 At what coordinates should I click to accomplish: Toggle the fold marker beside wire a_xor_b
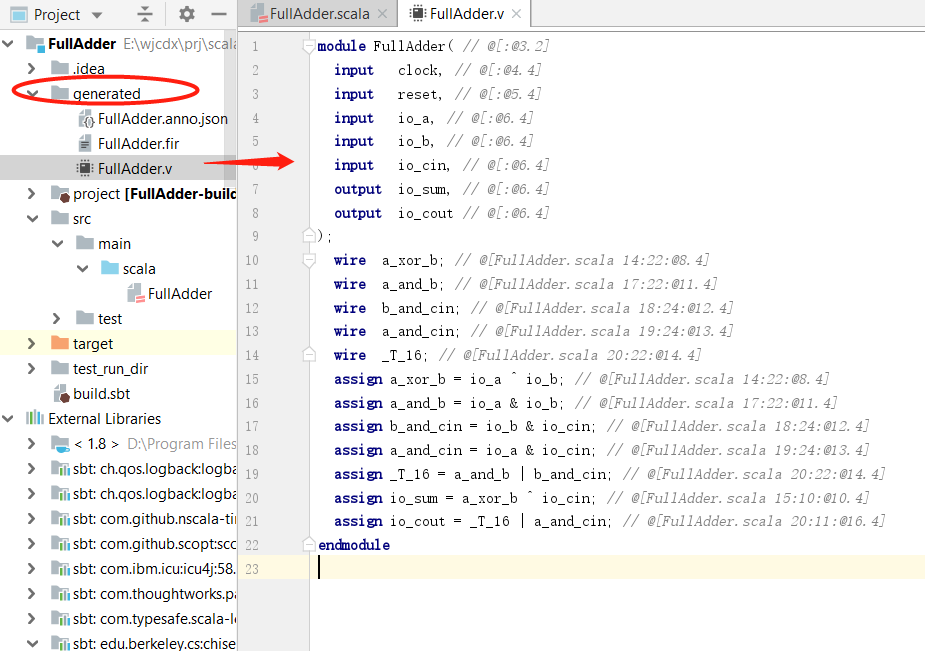[x=309, y=260]
